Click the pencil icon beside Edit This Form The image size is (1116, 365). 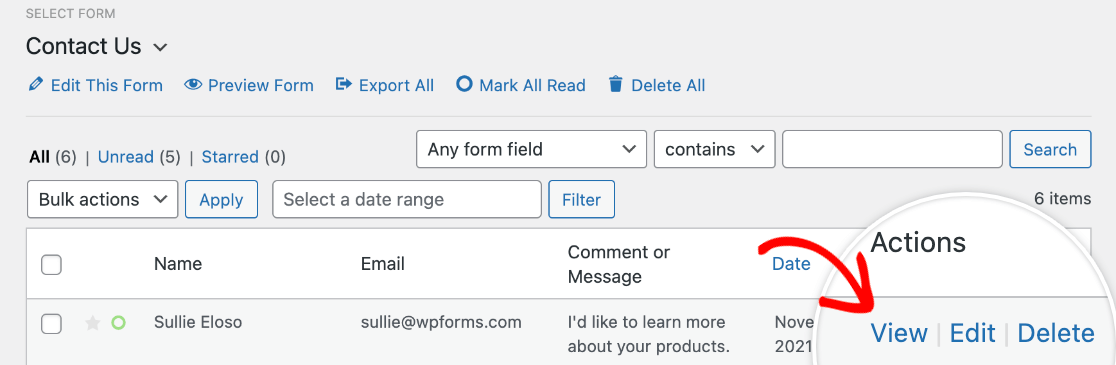[x=35, y=85]
